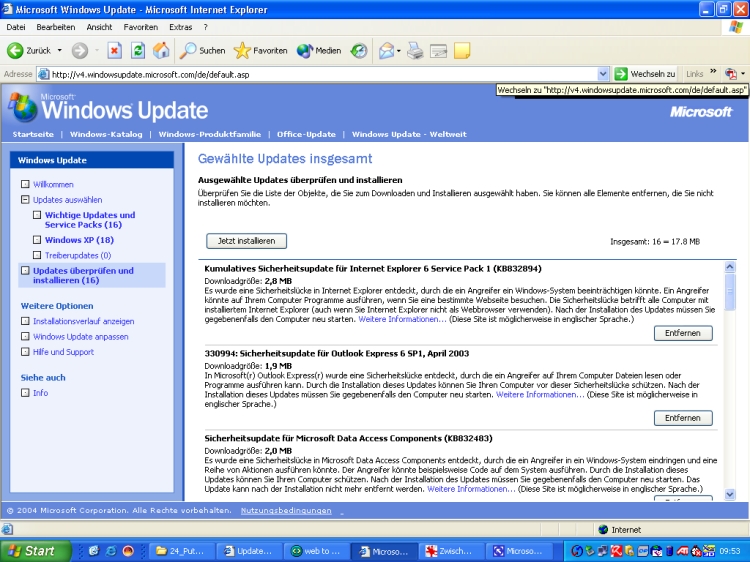750x562 pixels.
Task: Select Willkommen in the sidebar
Action: pos(53,184)
